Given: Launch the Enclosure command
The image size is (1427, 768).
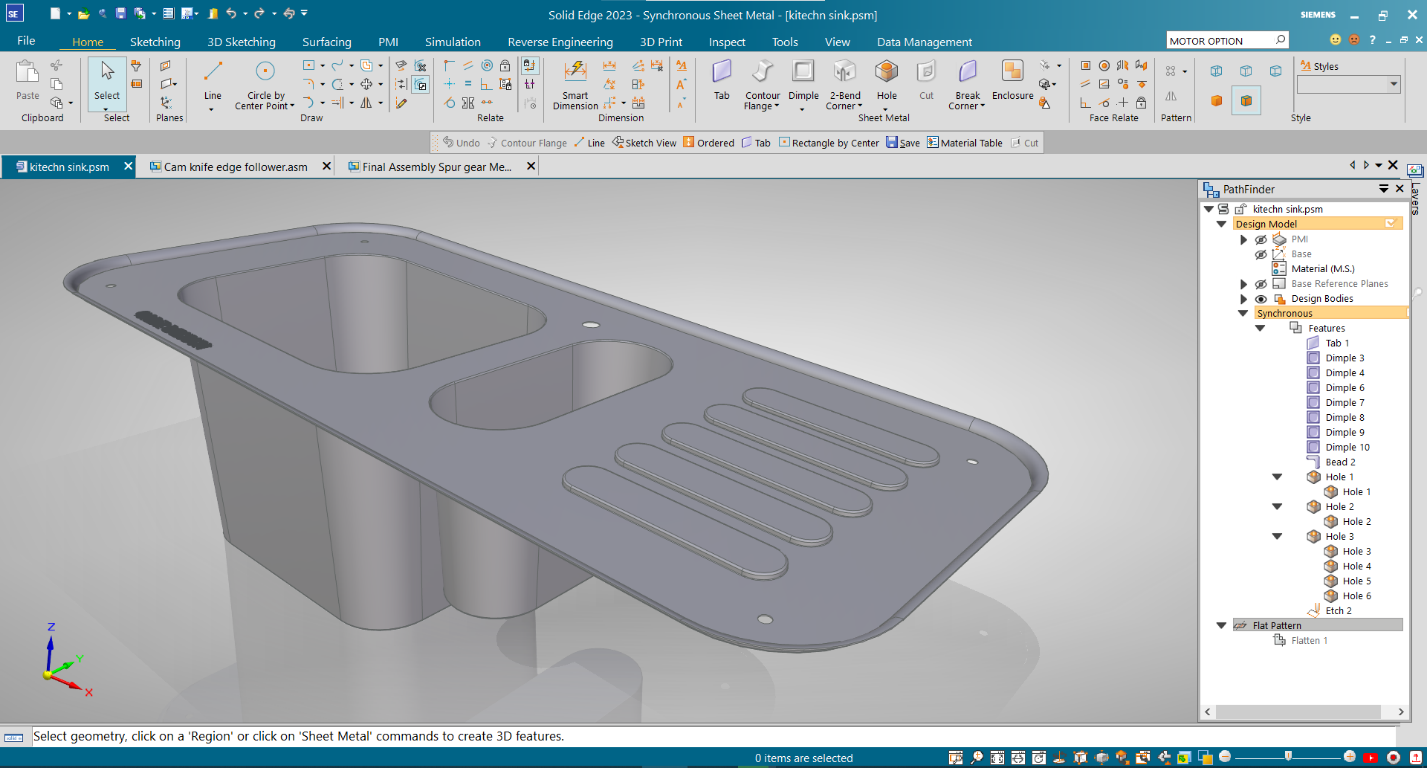Looking at the screenshot, I should tap(1012, 78).
